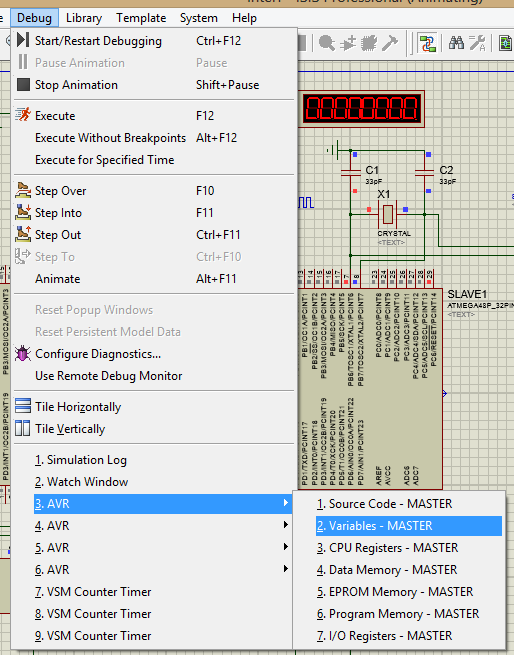Viewport: 514px width, 655px height.
Task: Open I/O Registers - MASTER
Action: pyautogui.click(x=400, y=636)
